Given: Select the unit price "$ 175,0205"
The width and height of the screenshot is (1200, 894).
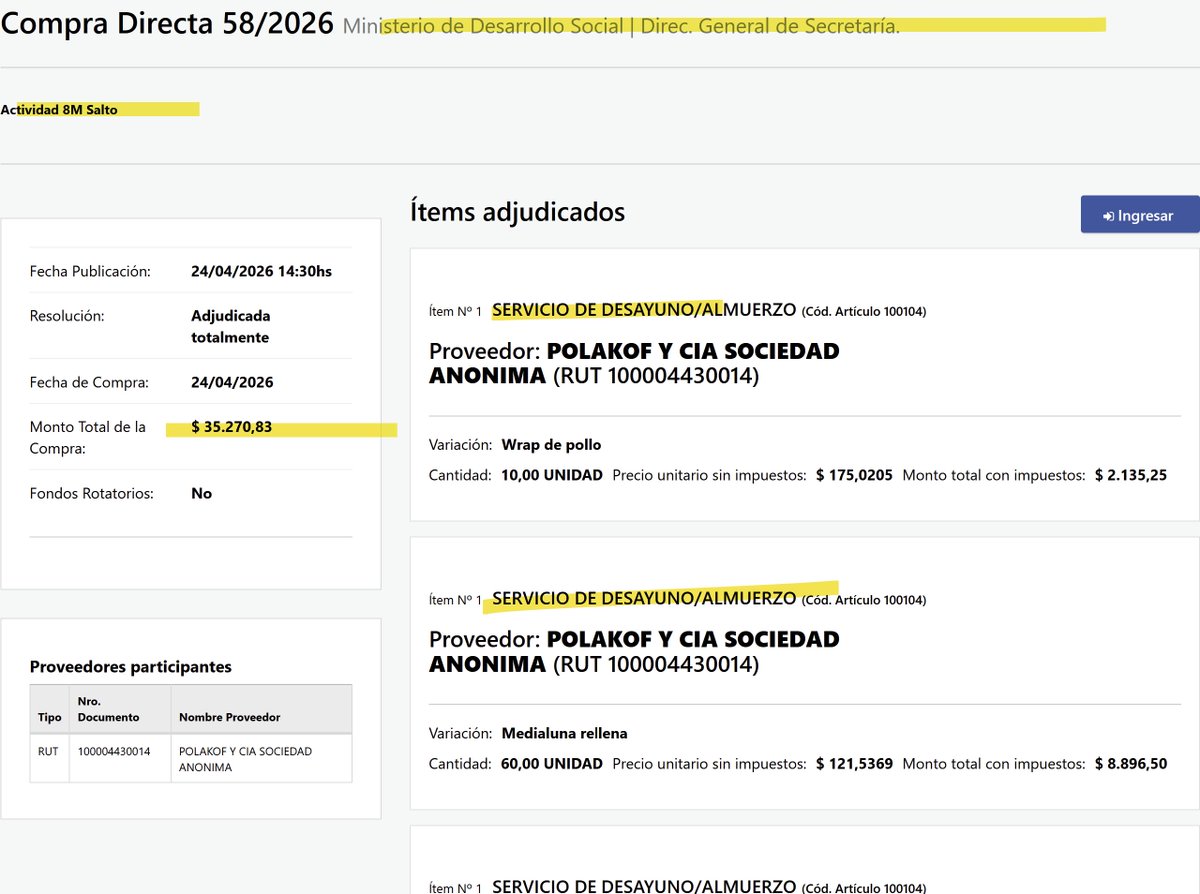Looking at the screenshot, I should 854,475.
